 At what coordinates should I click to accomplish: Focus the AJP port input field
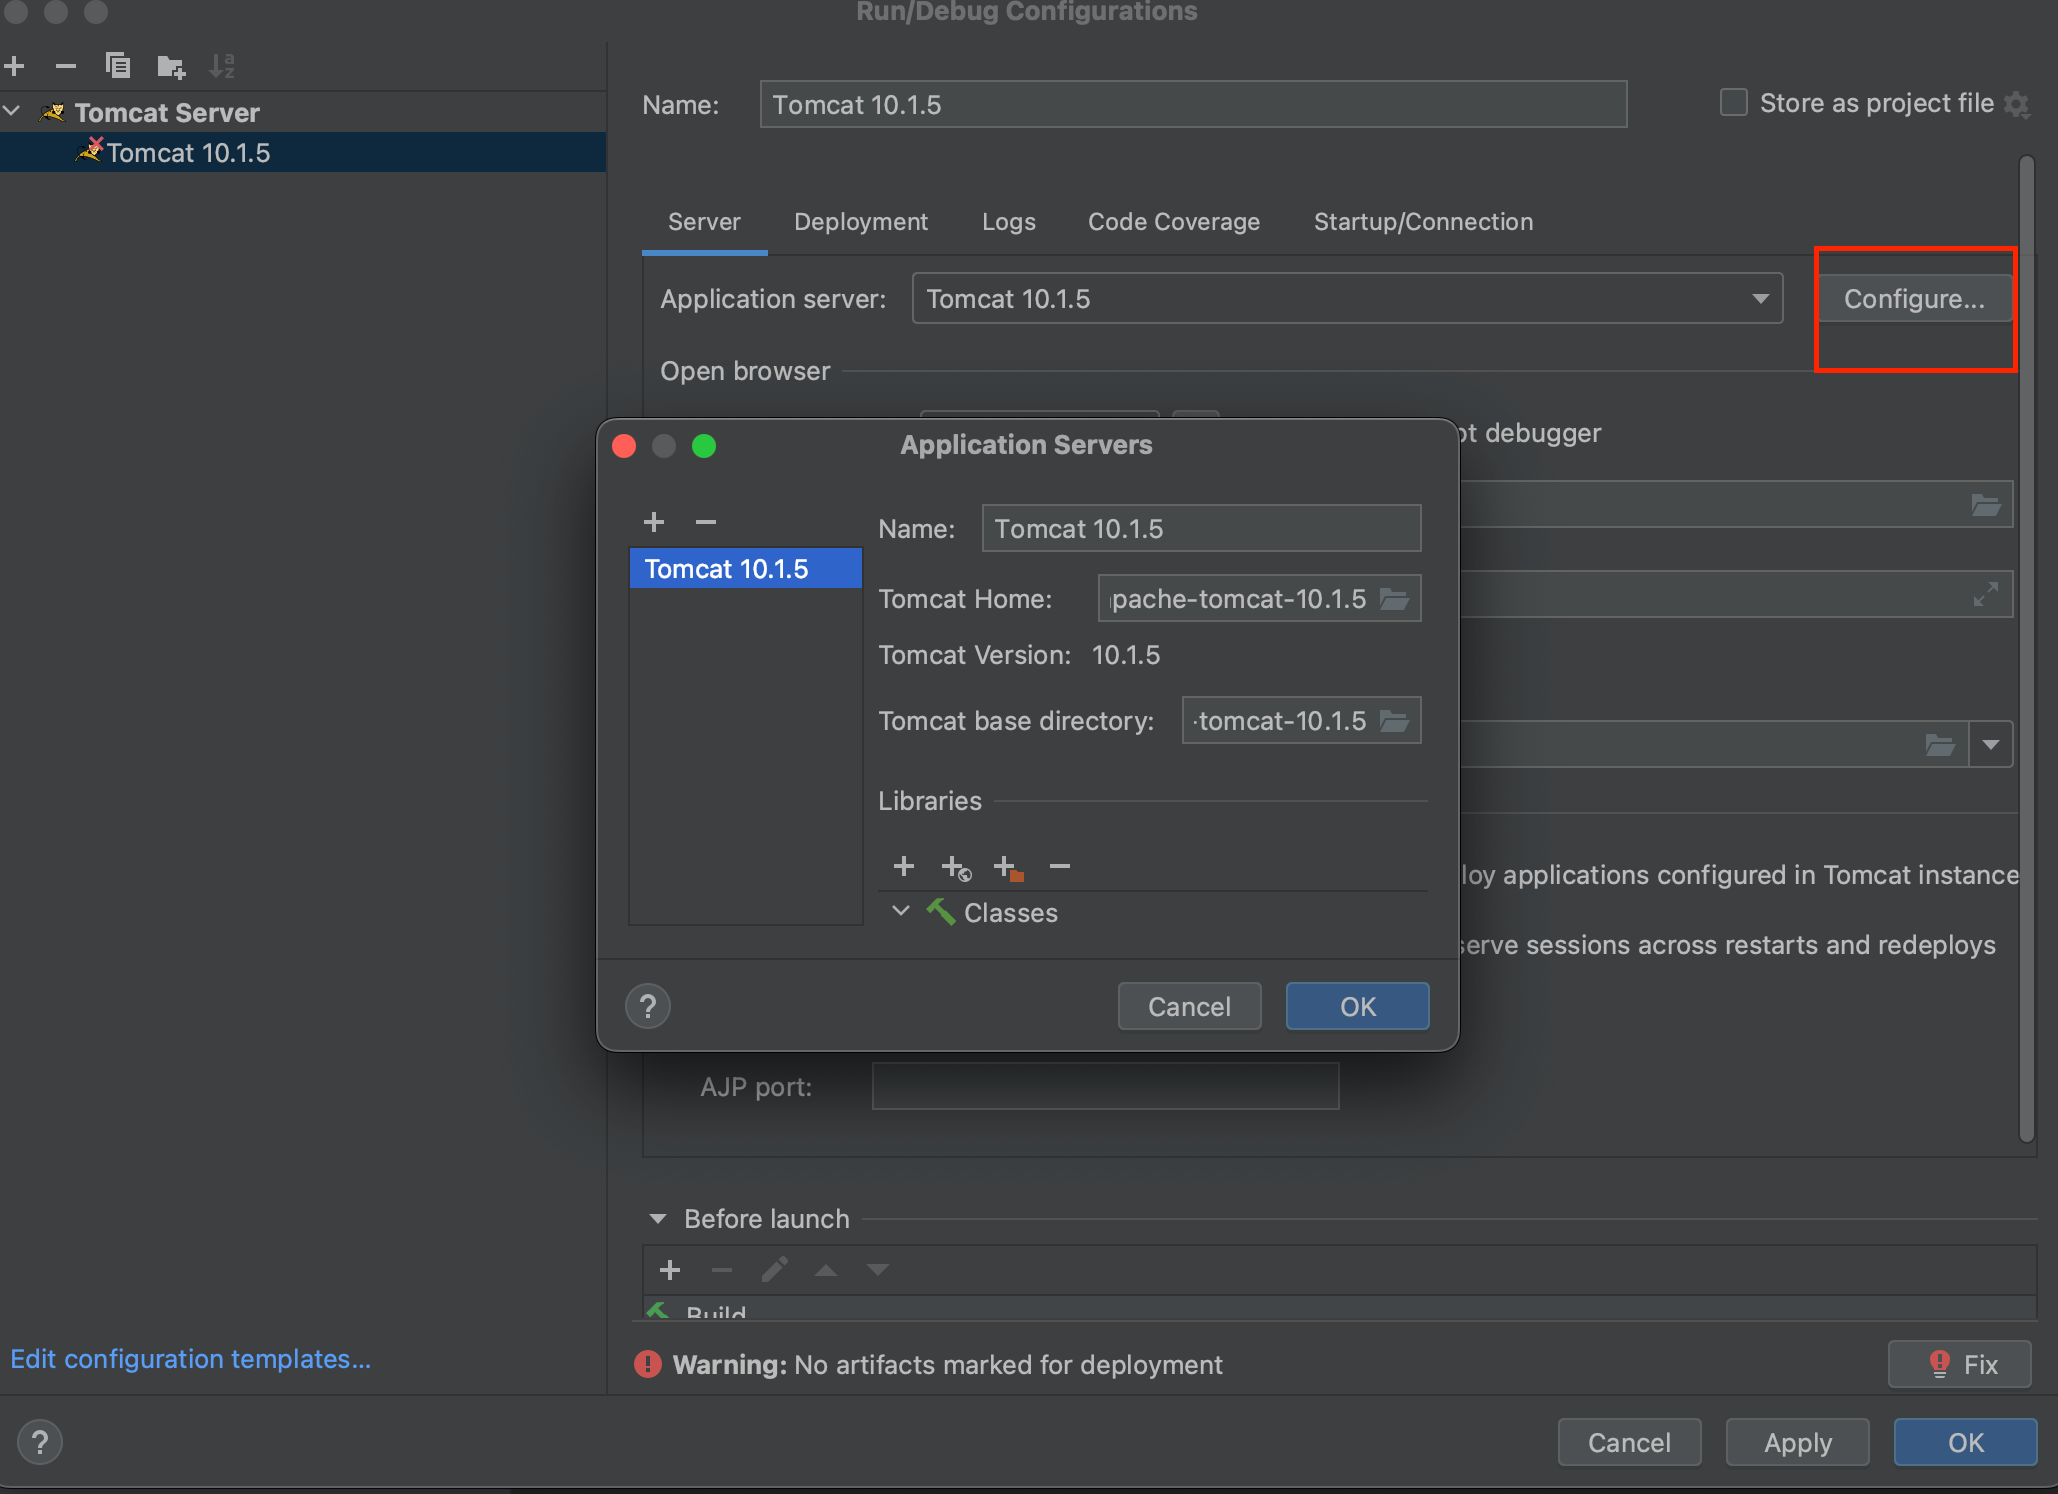[1105, 1086]
